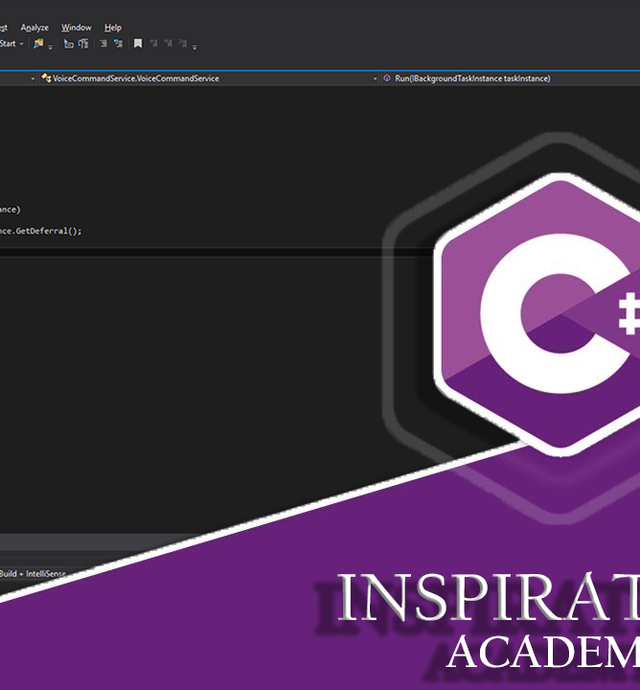Click the Find in Files folder icon
This screenshot has width=640, height=690.
(x=39, y=43)
